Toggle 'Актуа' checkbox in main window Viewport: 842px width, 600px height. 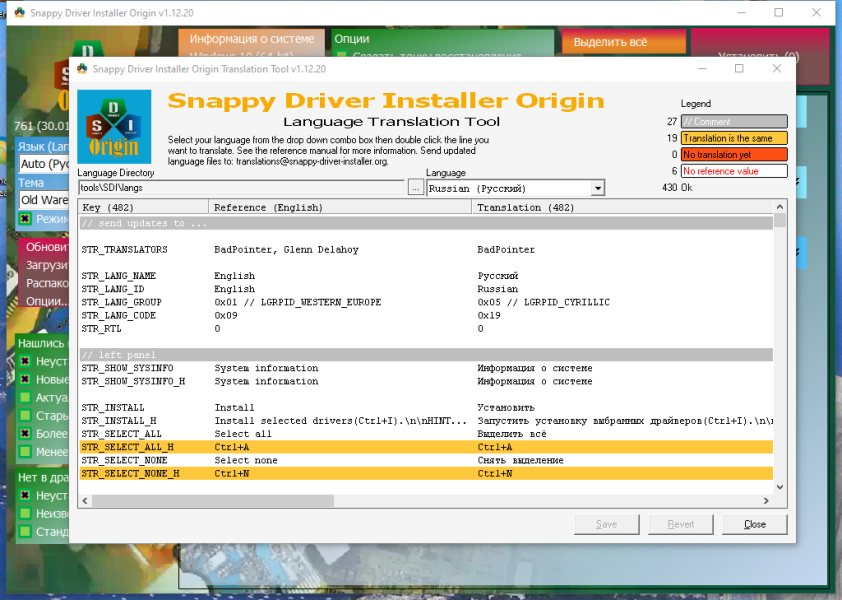pyautogui.click(x=25, y=397)
